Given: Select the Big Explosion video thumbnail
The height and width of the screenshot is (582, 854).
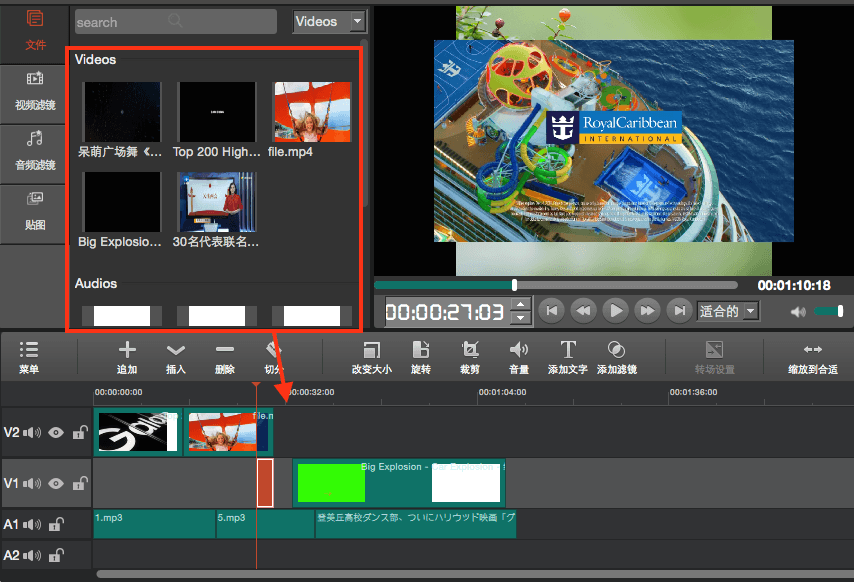Looking at the screenshot, I should coord(121,202).
